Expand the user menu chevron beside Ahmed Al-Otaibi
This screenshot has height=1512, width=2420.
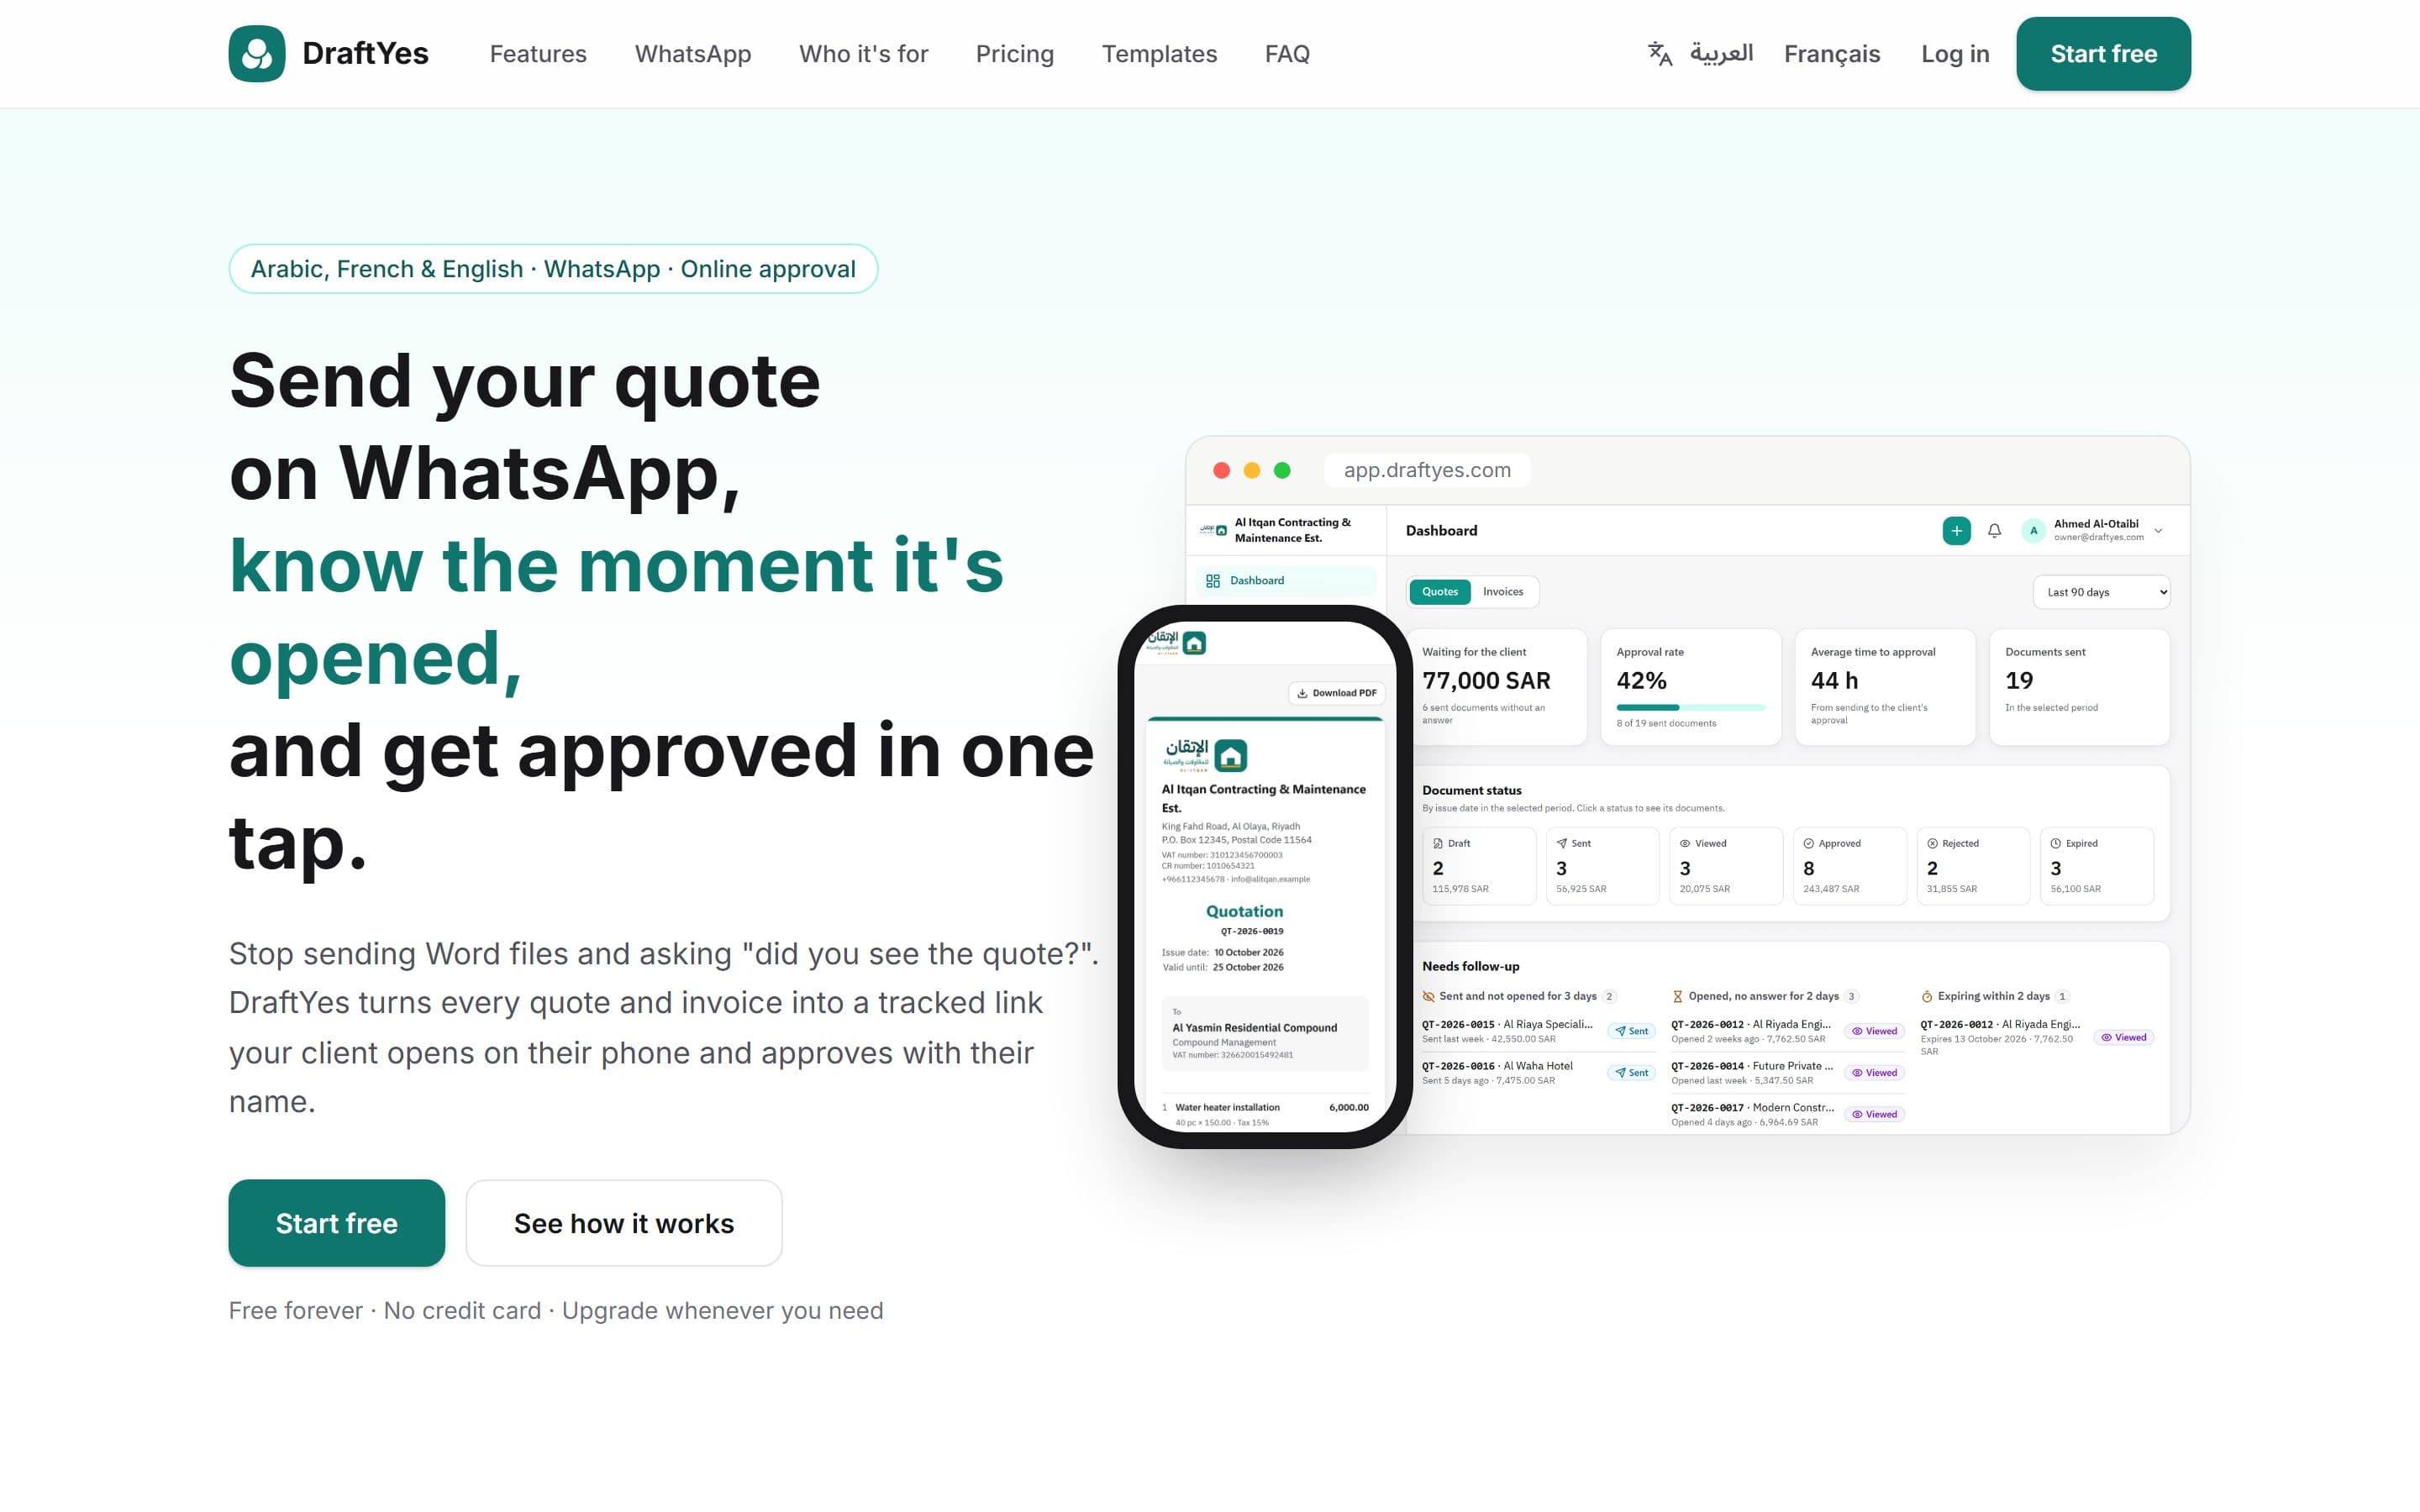pos(2158,531)
